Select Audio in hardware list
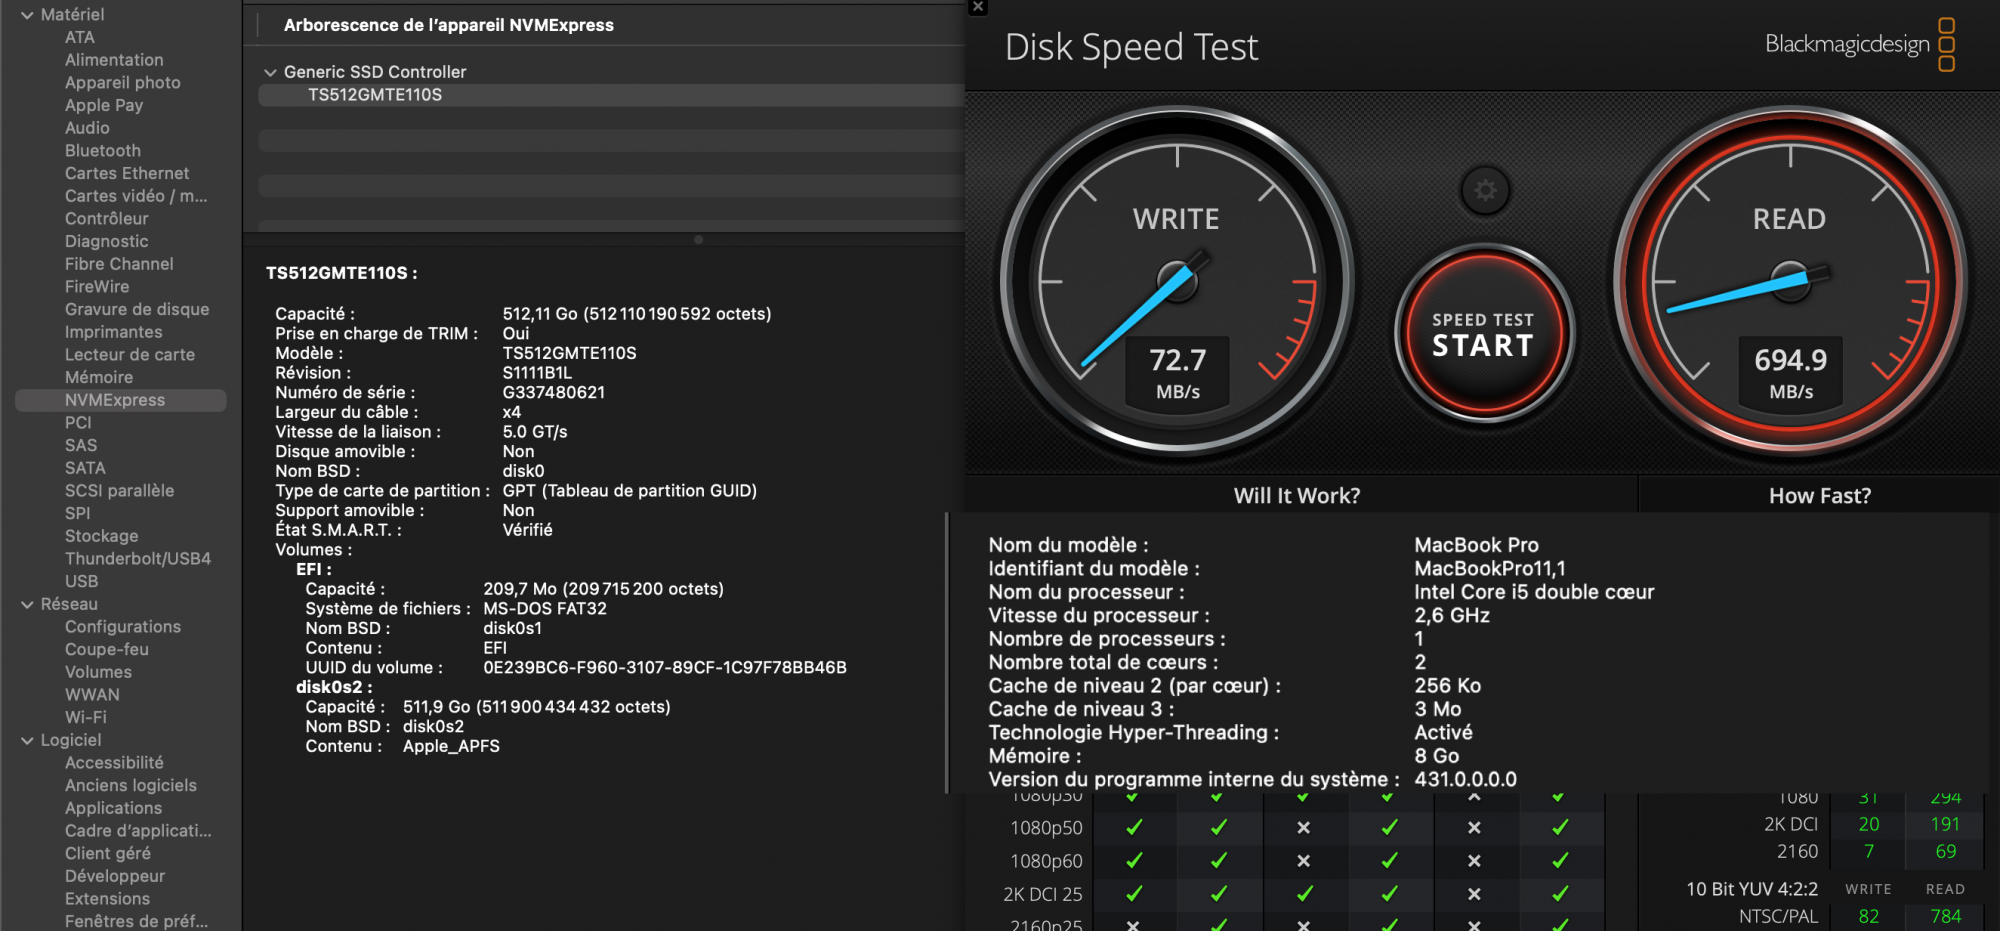The width and height of the screenshot is (2000, 931). (87, 128)
